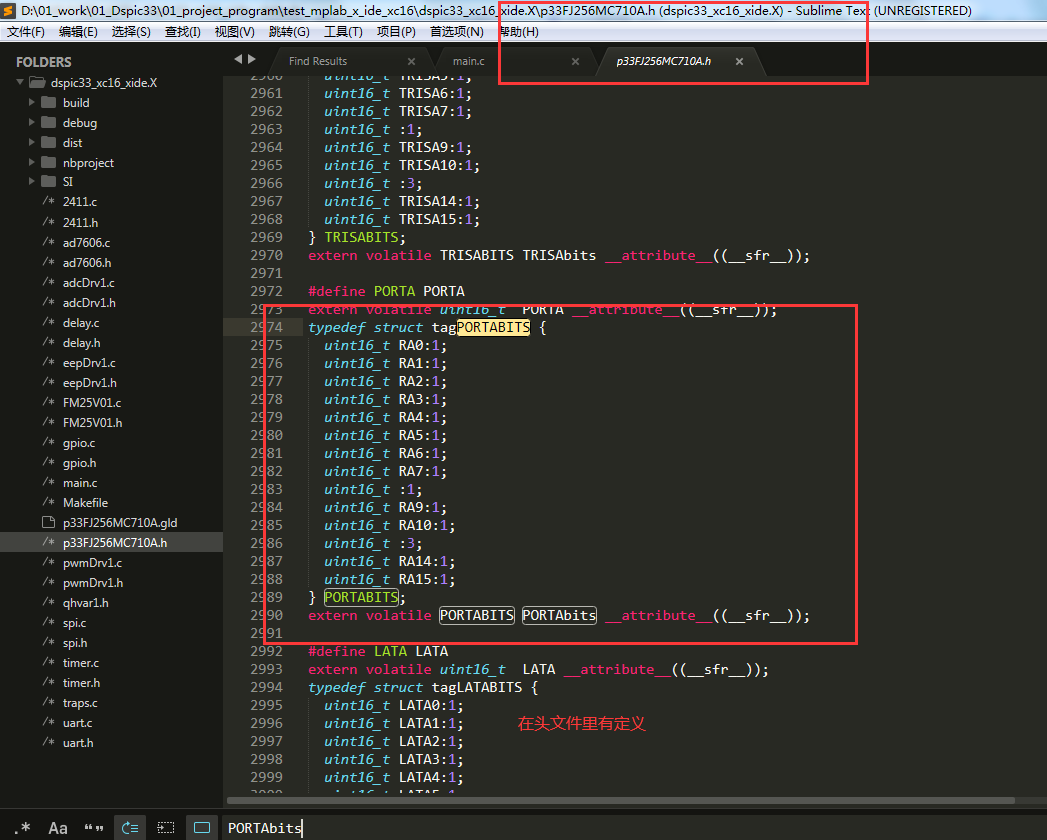Click the in-selection search icon
The width and height of the screenshot is (1047, 840).
tap(166, 827)
